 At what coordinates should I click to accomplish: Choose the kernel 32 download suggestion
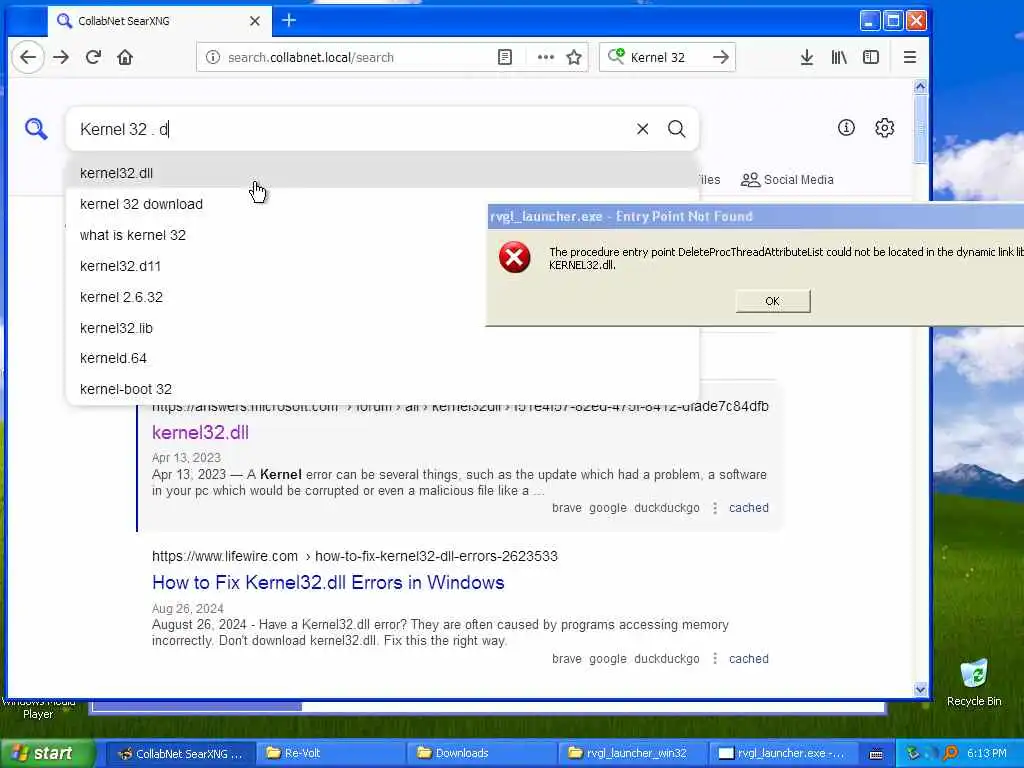(x=382, y=204)
